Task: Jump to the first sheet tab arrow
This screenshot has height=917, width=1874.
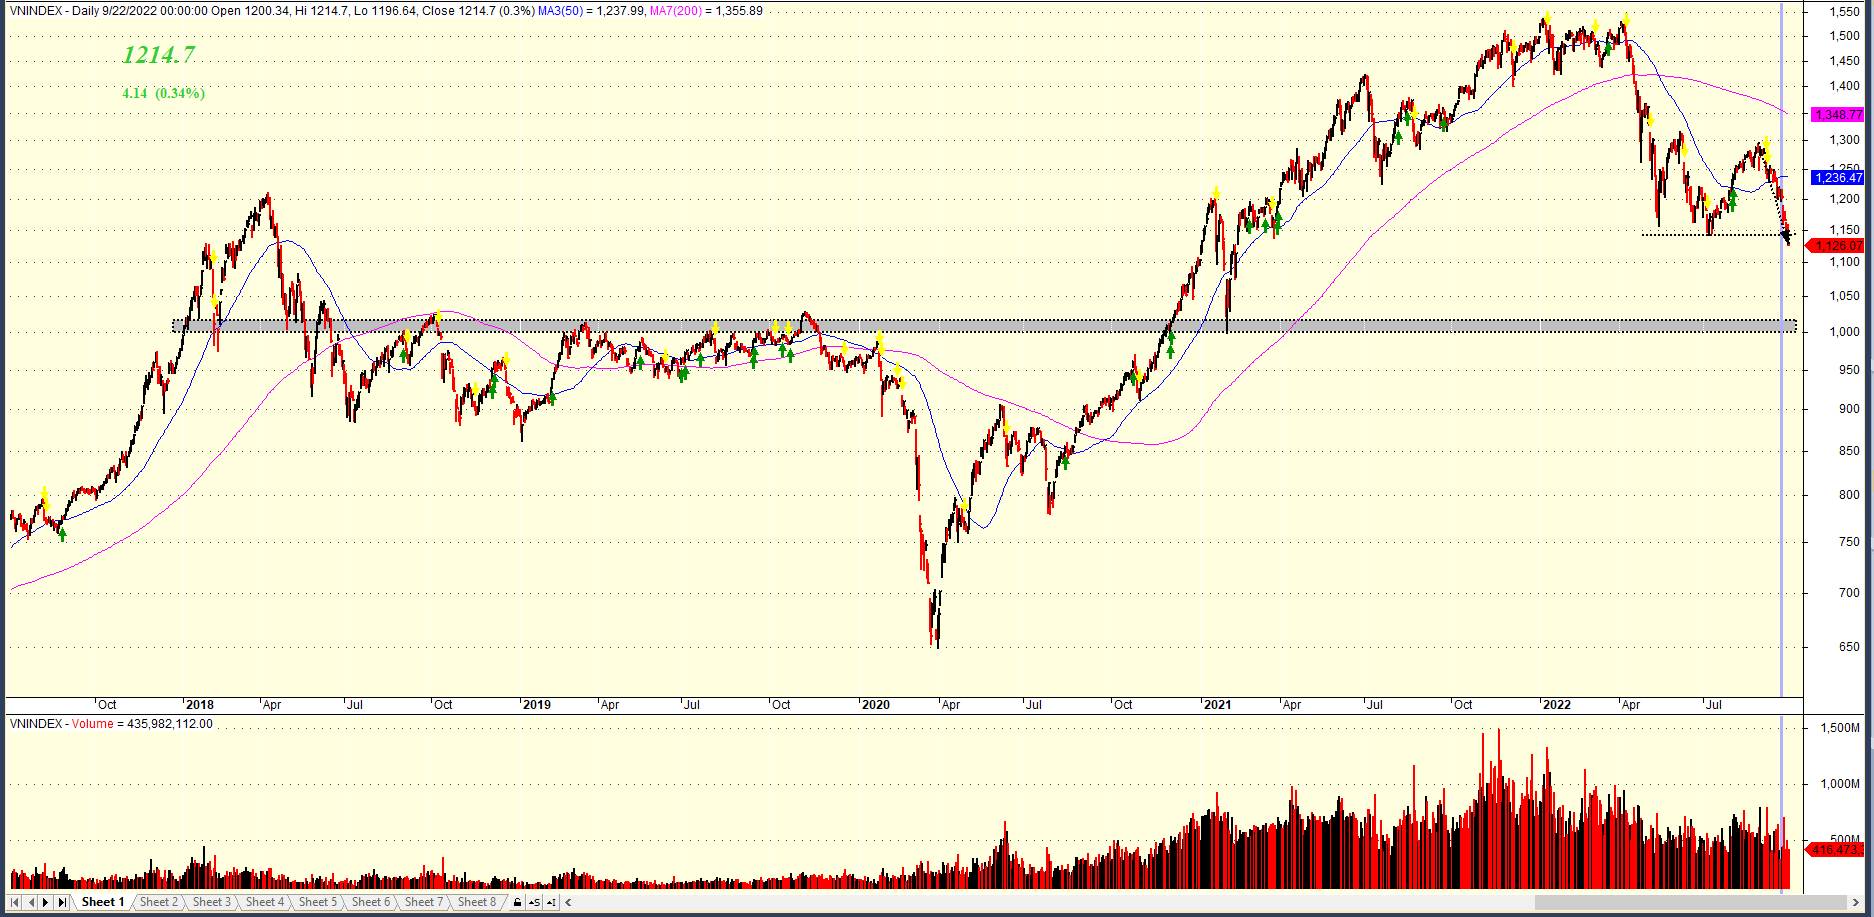Action: 14,902
